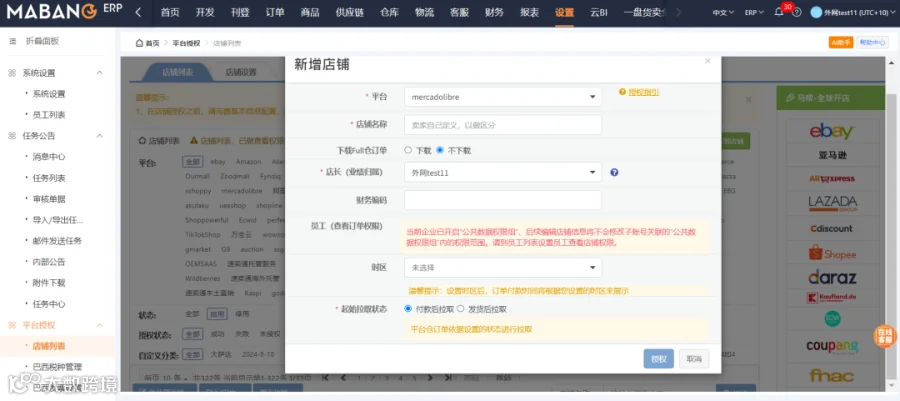900x401 pixels.
Task: Collapse the 系统设置 sidebar group
Action: click(99, 73)
